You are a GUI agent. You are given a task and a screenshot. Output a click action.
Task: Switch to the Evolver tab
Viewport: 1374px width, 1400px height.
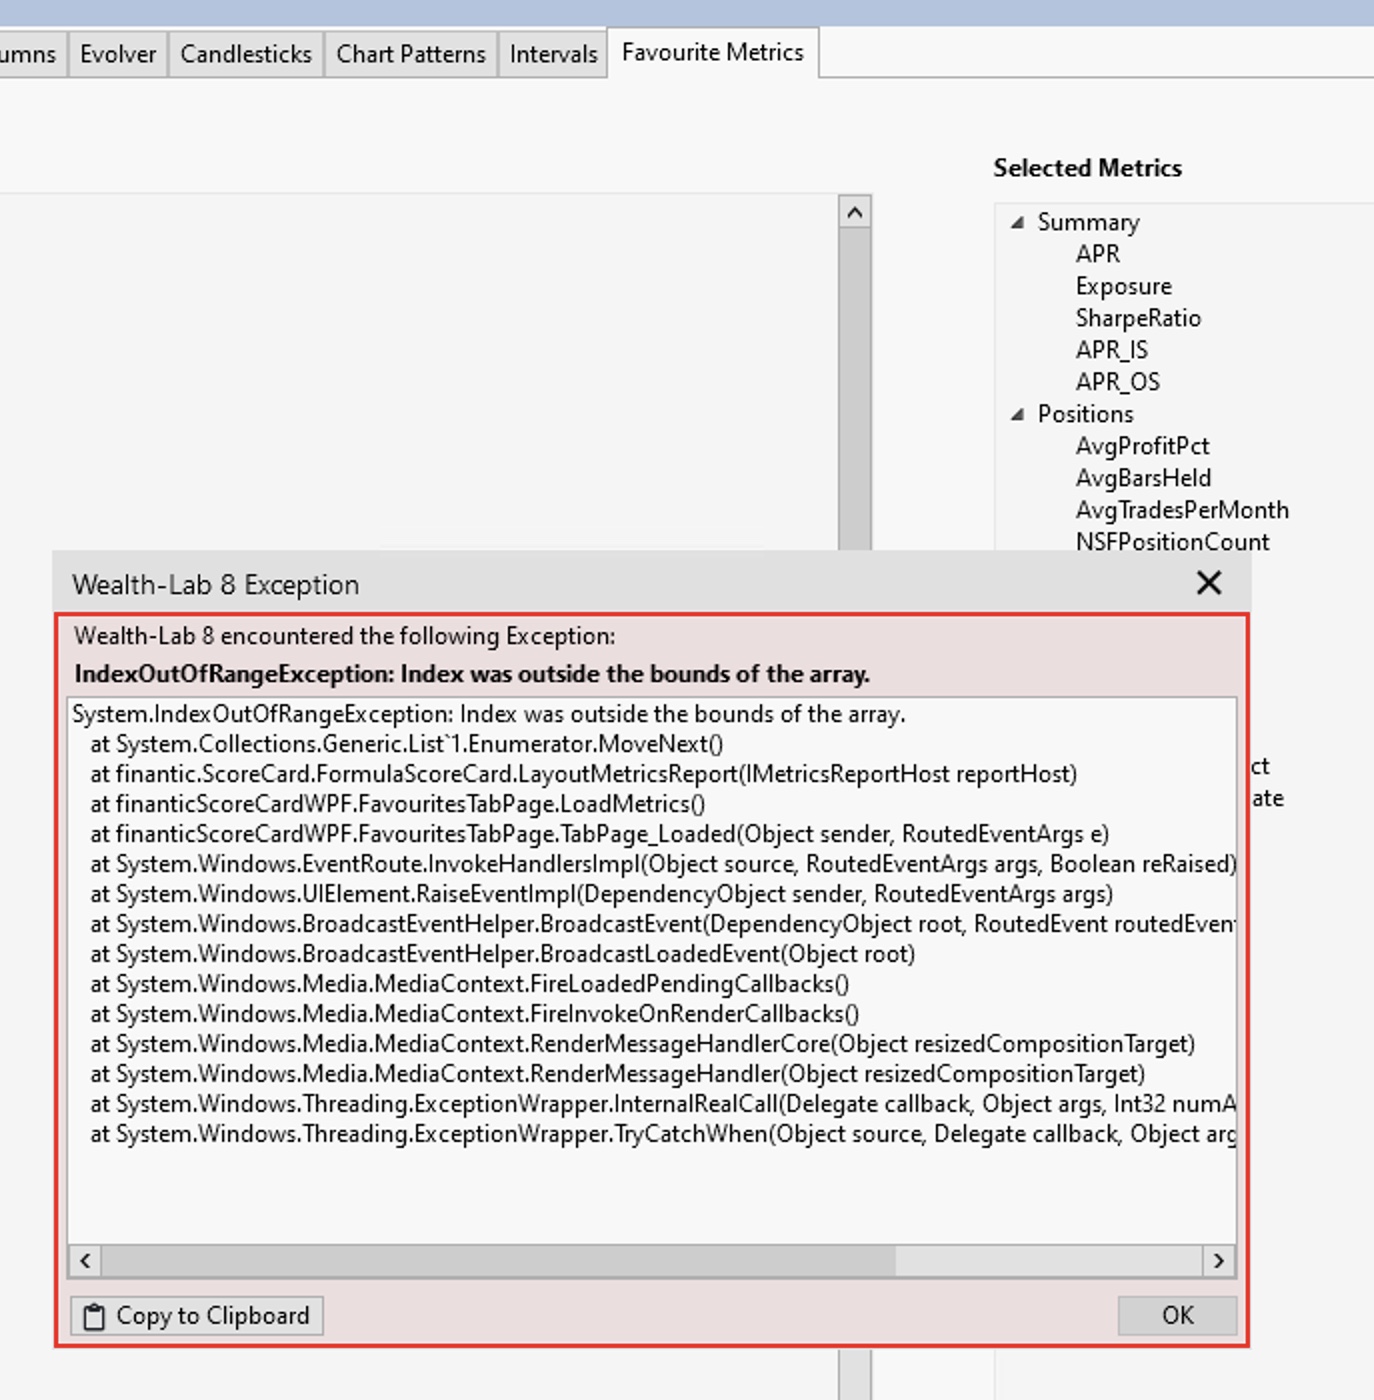click(x=118, y=54)
